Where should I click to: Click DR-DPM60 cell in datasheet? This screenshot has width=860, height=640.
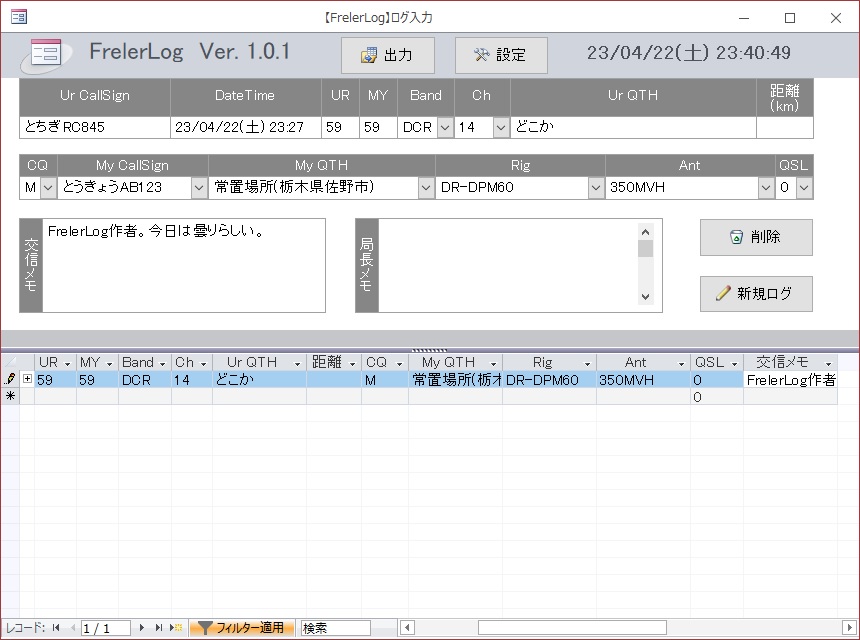pyautogui.click(x=550, y=380)
